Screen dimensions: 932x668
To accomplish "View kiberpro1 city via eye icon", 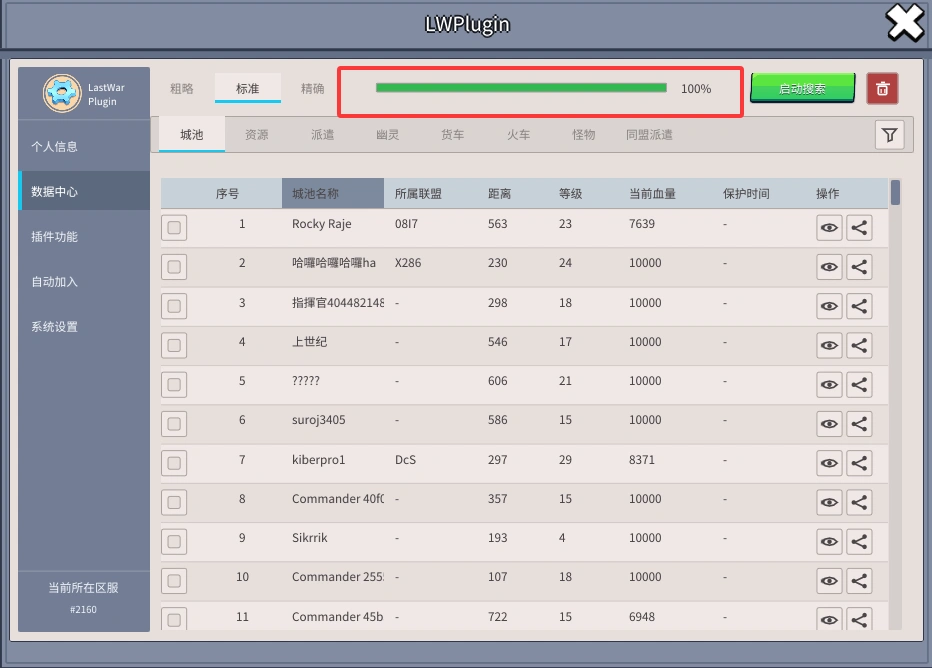I will (x=829, y=463).
